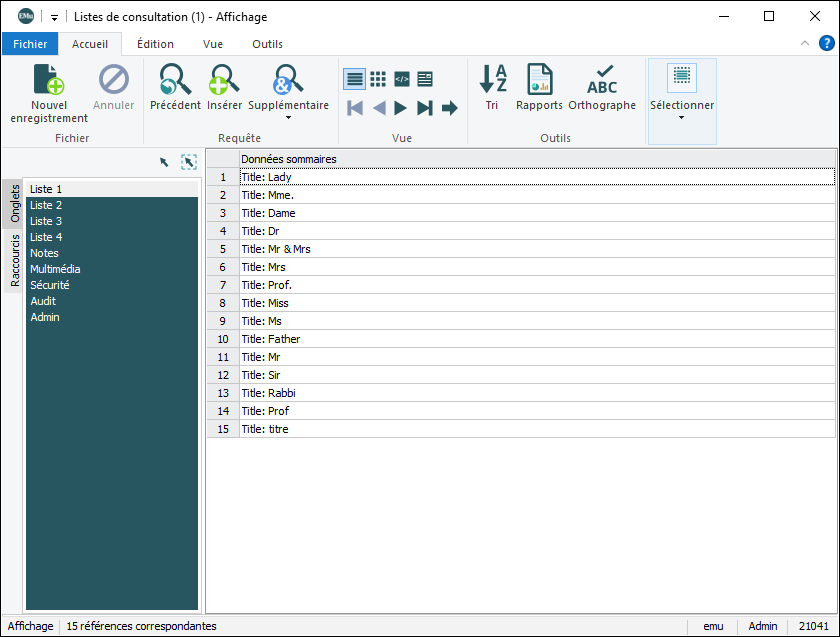
Task: Select the Multimédia tab in sidebar
Action: pos(55,269)
